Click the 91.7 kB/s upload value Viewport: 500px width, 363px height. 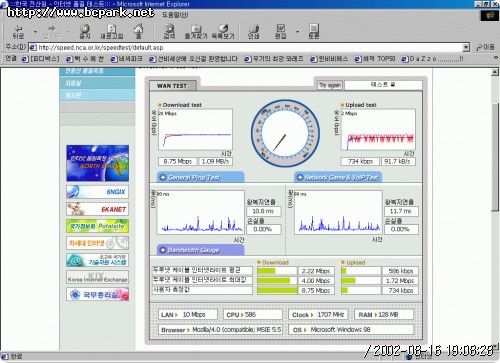point(397,161)
